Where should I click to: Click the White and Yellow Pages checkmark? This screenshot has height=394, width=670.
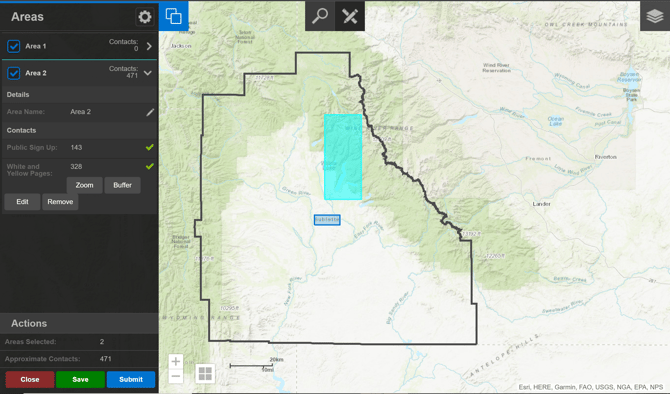[x=150, y=166]
